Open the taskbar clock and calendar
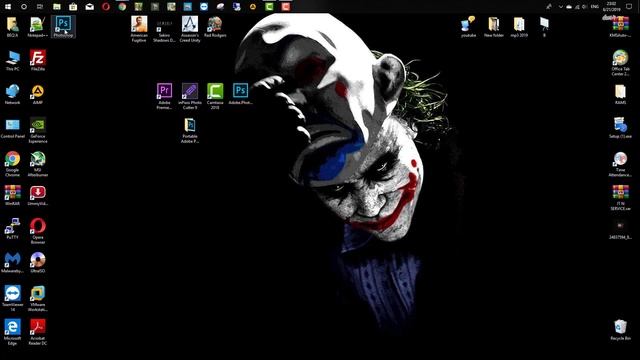640x360 pixels. pyautogui.click(x=612, y=7)
